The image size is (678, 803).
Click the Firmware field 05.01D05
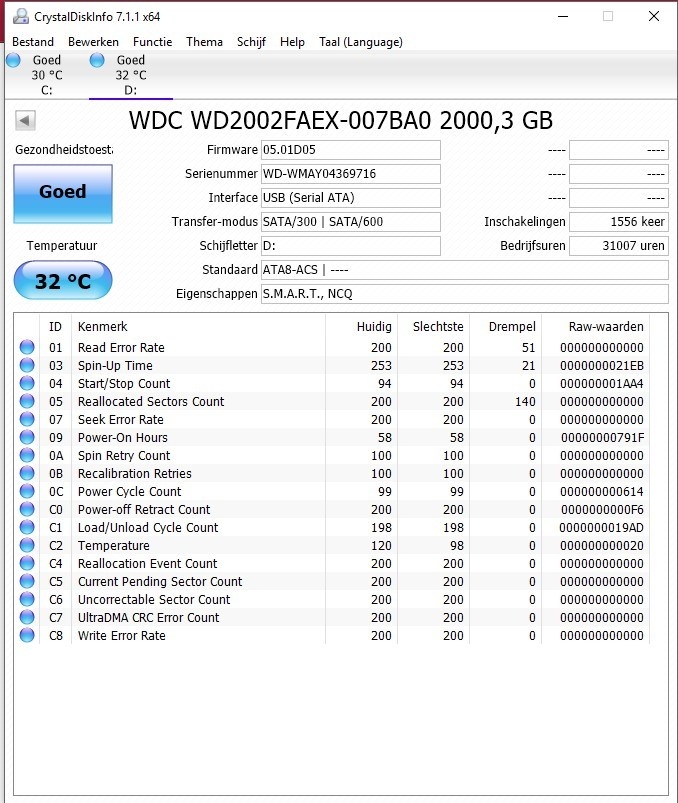[x=351, y=150]
